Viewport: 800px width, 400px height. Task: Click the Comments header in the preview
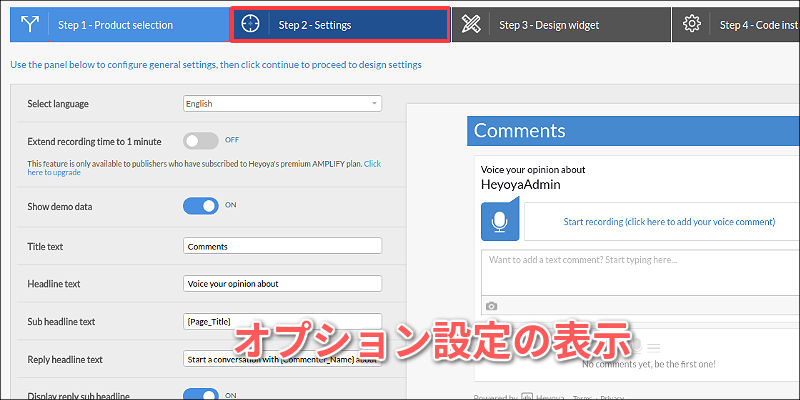[633, 131]
